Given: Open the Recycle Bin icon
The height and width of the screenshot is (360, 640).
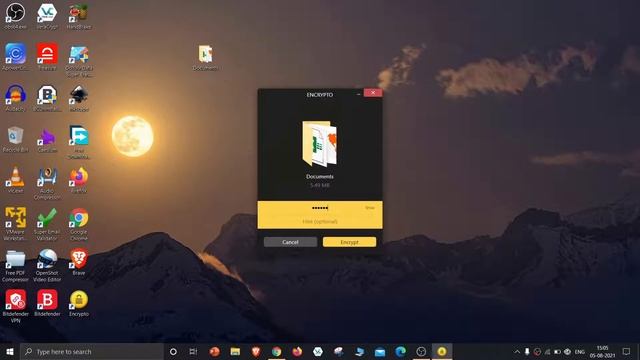Looking at the screenshot, I should (16, 140).
